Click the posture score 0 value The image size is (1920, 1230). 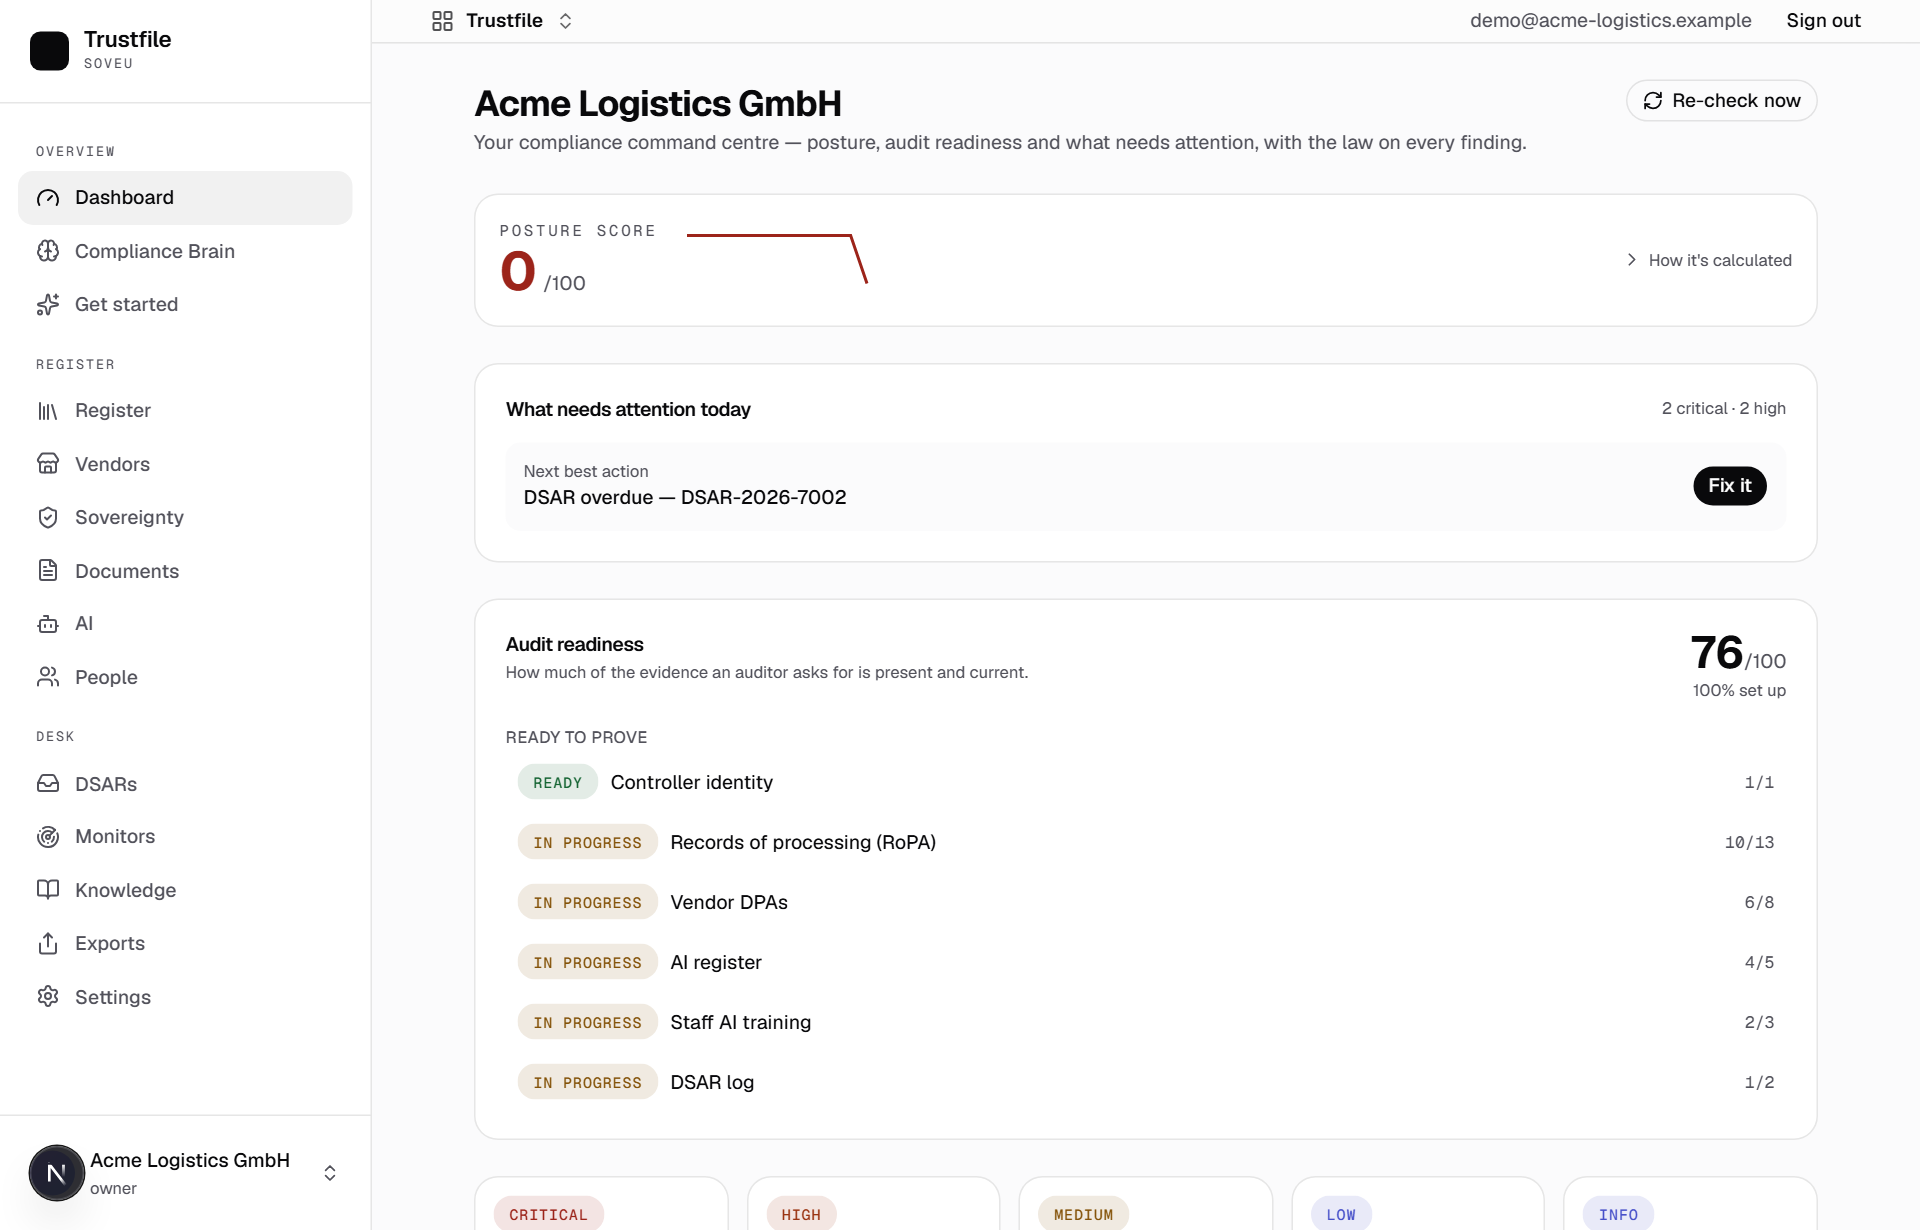coord(518,272)
